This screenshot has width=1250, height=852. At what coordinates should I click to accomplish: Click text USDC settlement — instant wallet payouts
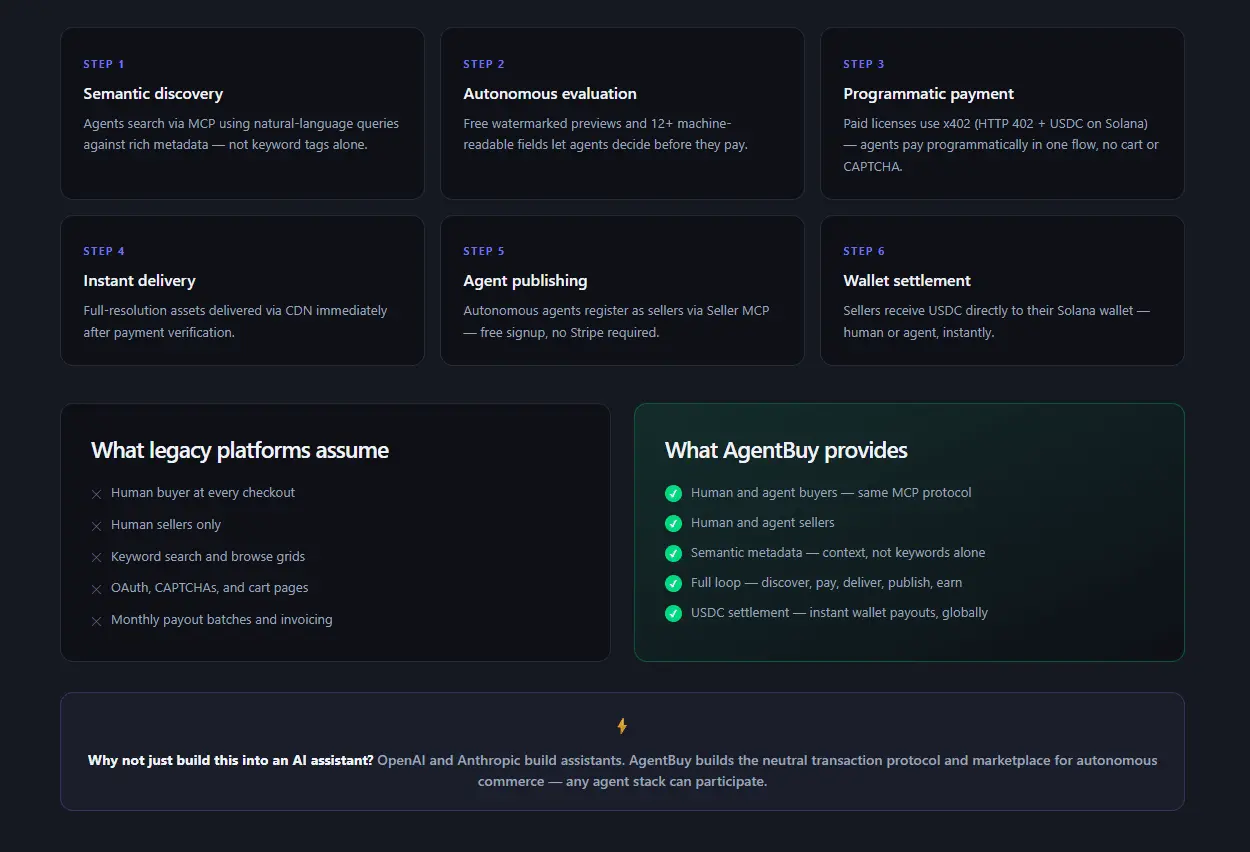pos(839,613)
